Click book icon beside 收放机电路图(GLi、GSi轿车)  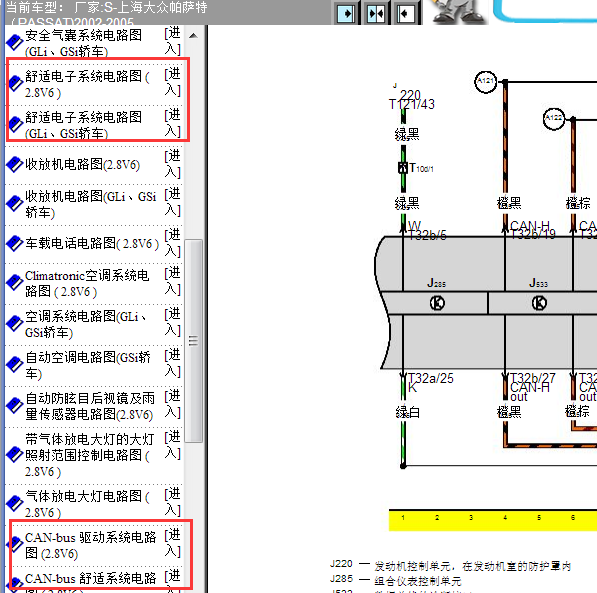14,204
